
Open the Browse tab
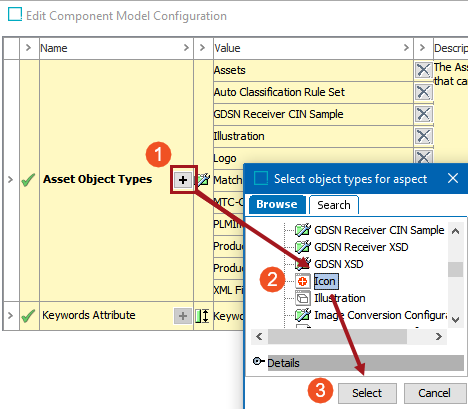[x=277, y=204]
